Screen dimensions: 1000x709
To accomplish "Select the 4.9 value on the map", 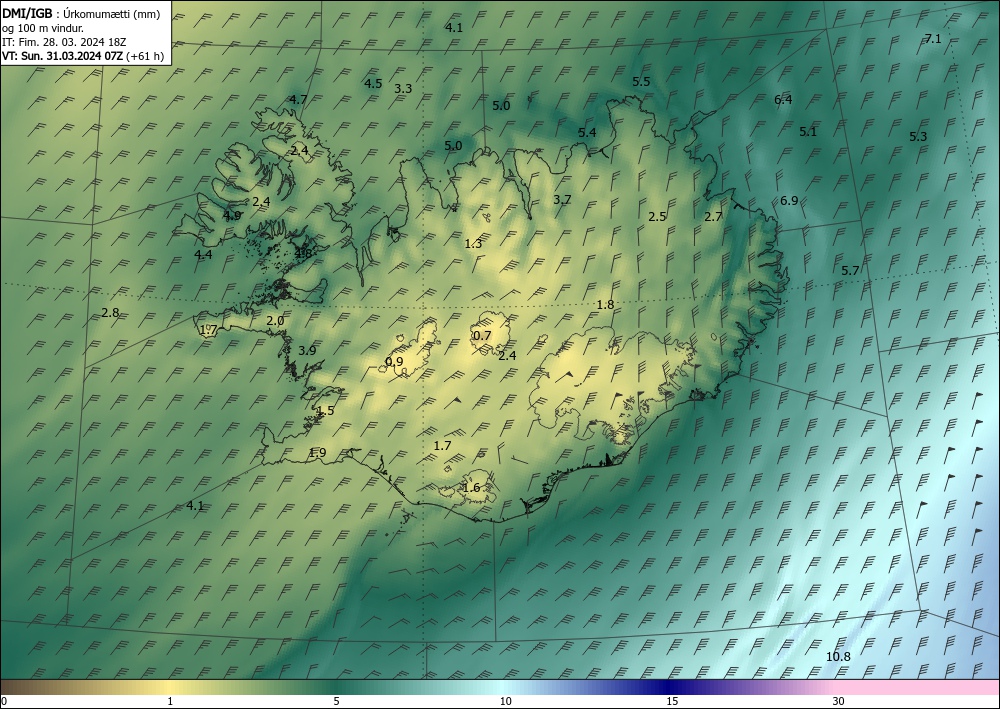I will pos(232,216).
